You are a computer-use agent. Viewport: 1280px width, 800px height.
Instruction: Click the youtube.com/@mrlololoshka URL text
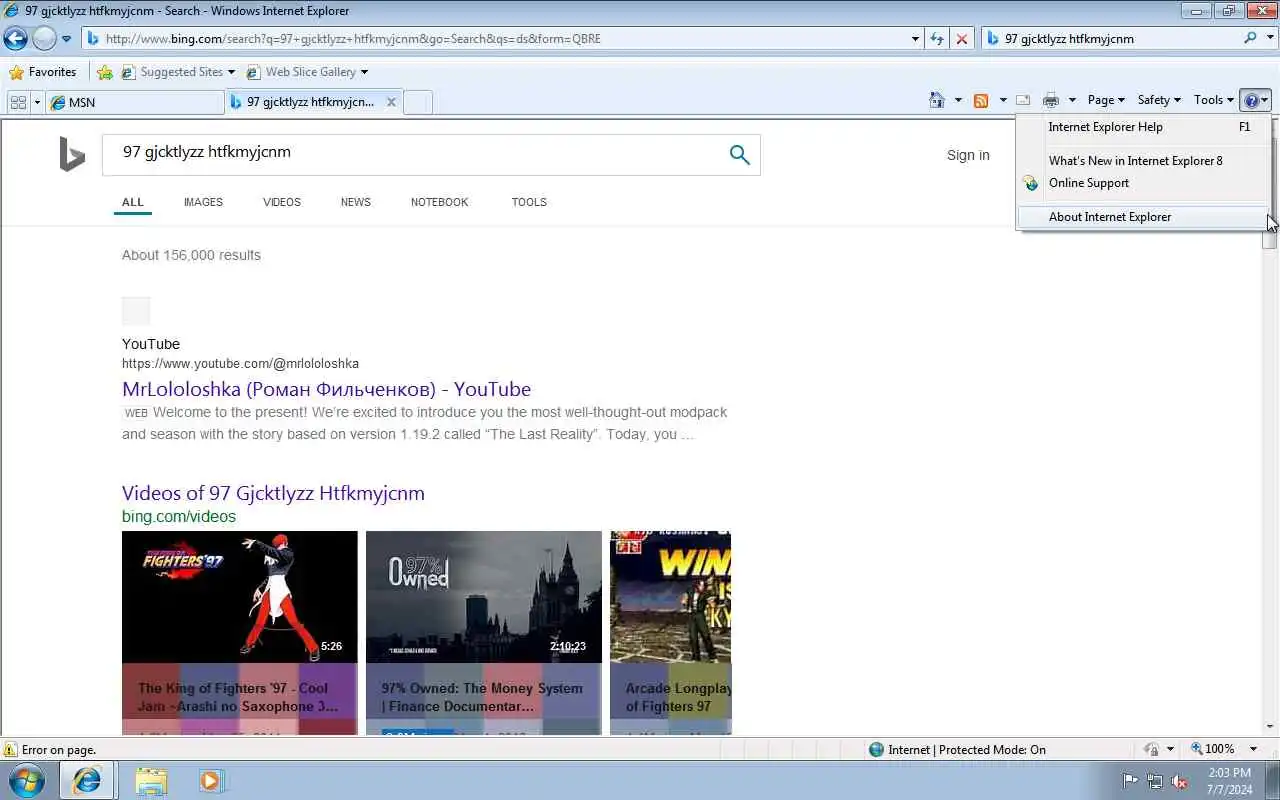(x=240, y=364)
